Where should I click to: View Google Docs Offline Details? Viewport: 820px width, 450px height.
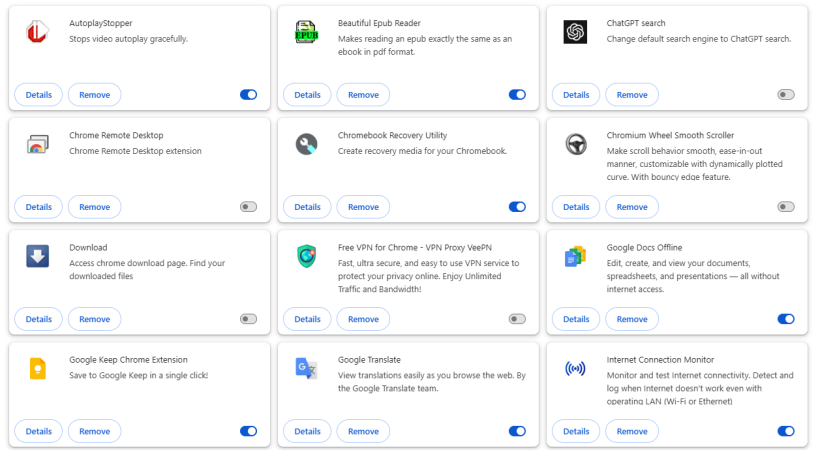click(x=576, y=319)
